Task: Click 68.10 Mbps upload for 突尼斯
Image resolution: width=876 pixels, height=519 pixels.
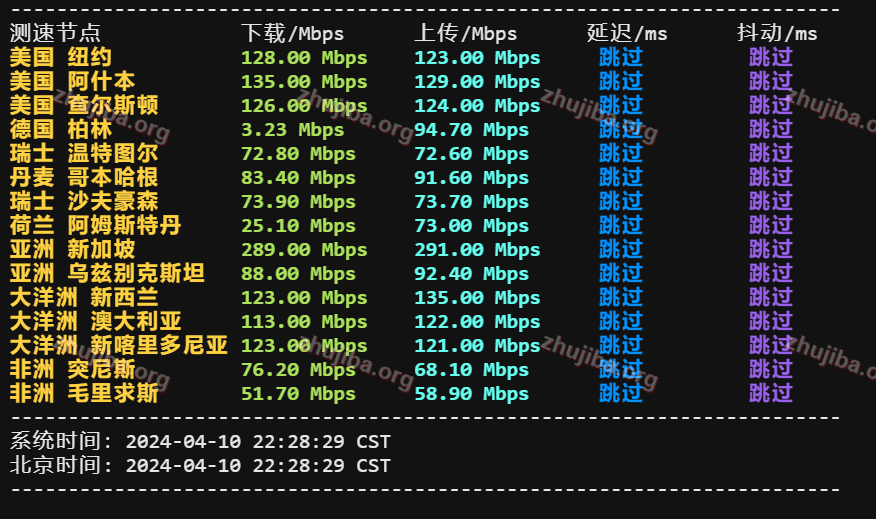Action: [472, 370]
